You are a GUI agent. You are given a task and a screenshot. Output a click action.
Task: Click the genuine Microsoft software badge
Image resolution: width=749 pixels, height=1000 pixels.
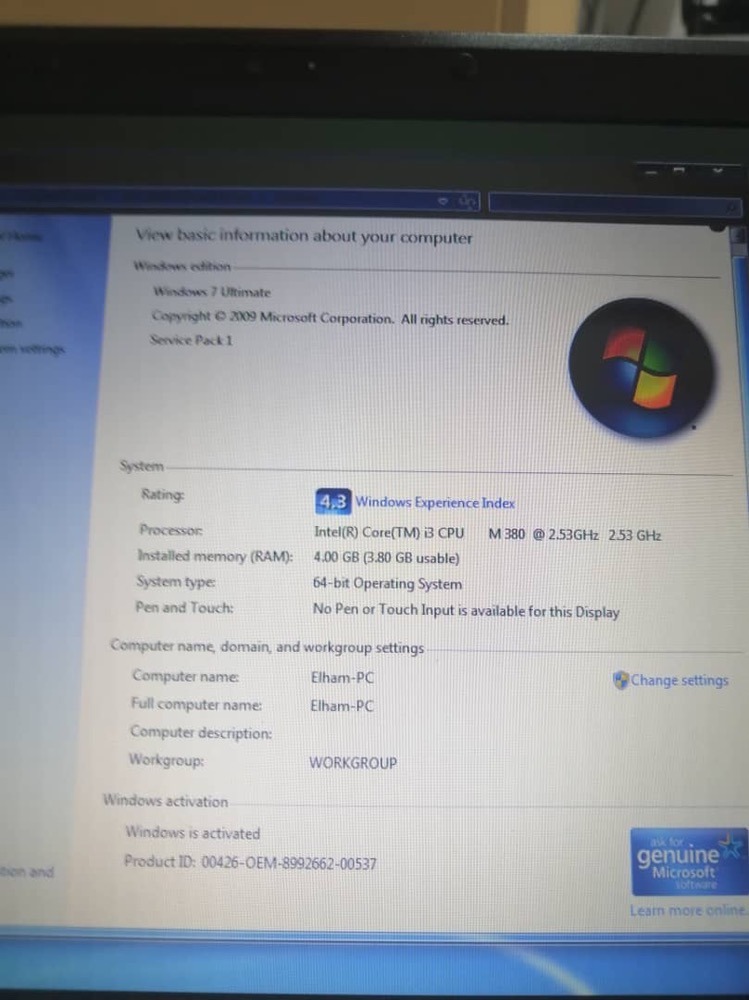click(688, 862)
